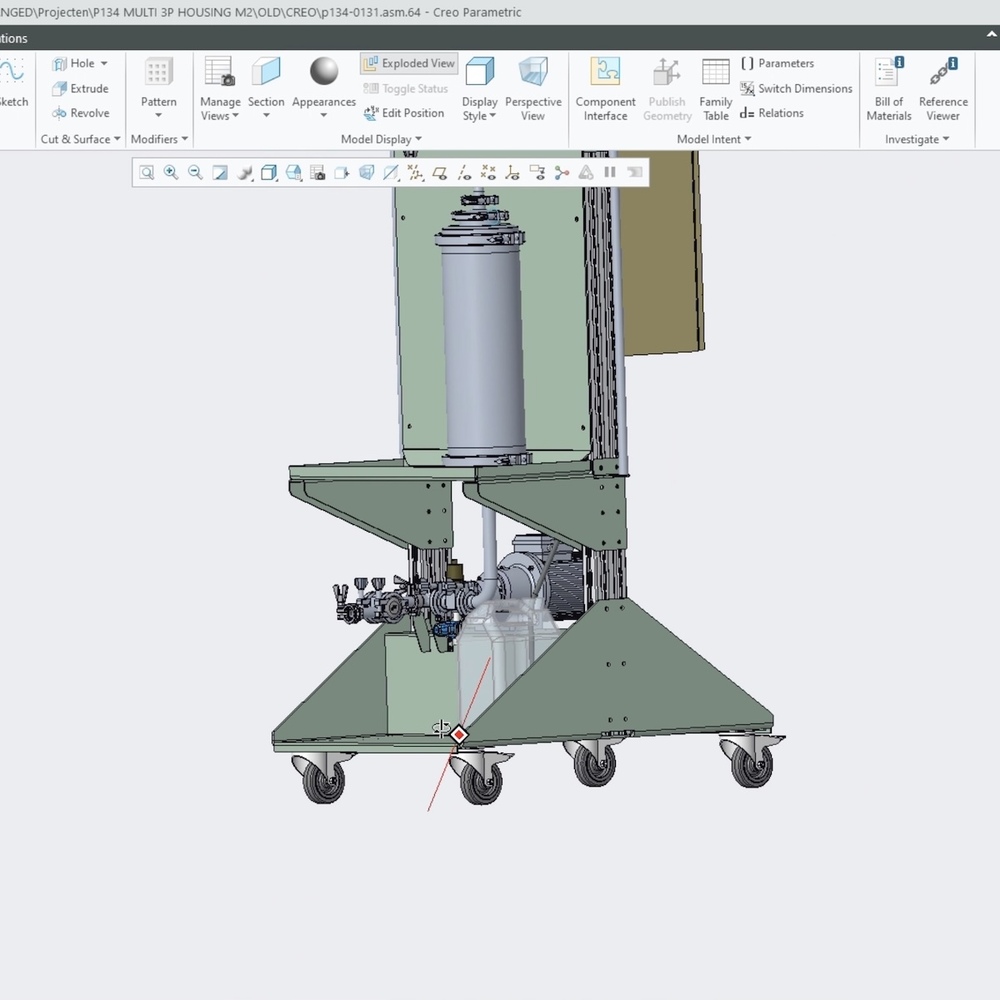Open the Hole tool
Image resolution: width=1000 pixels, height=1000 pixels.
coord(80,63)
